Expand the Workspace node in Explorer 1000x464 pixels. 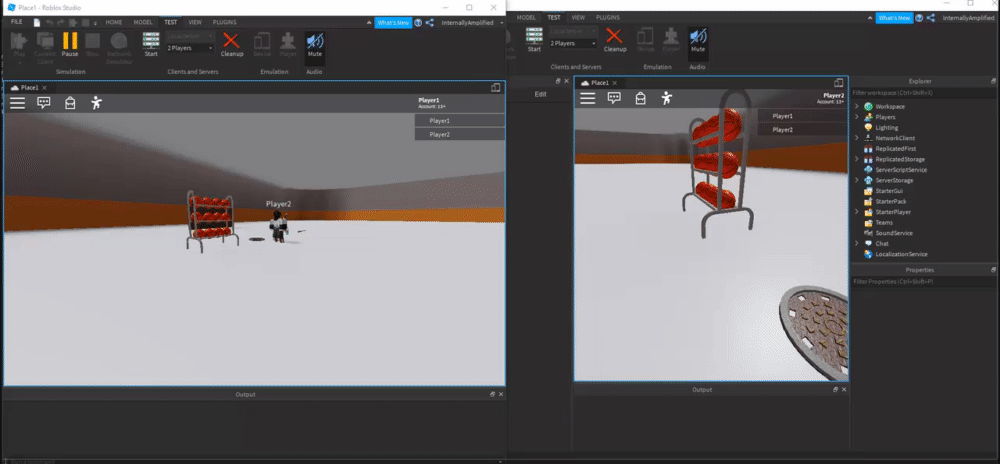click(857, 106)
